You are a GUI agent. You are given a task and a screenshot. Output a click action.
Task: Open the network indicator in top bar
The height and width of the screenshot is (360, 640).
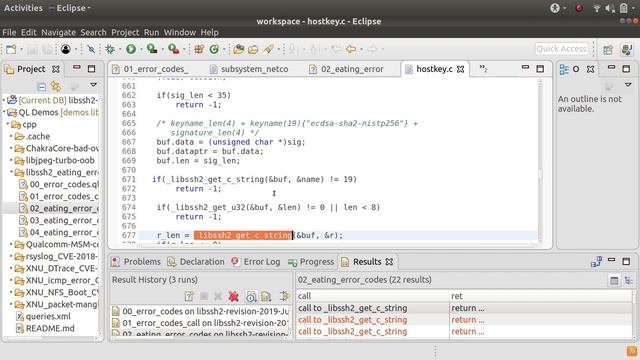pos(597,8)
